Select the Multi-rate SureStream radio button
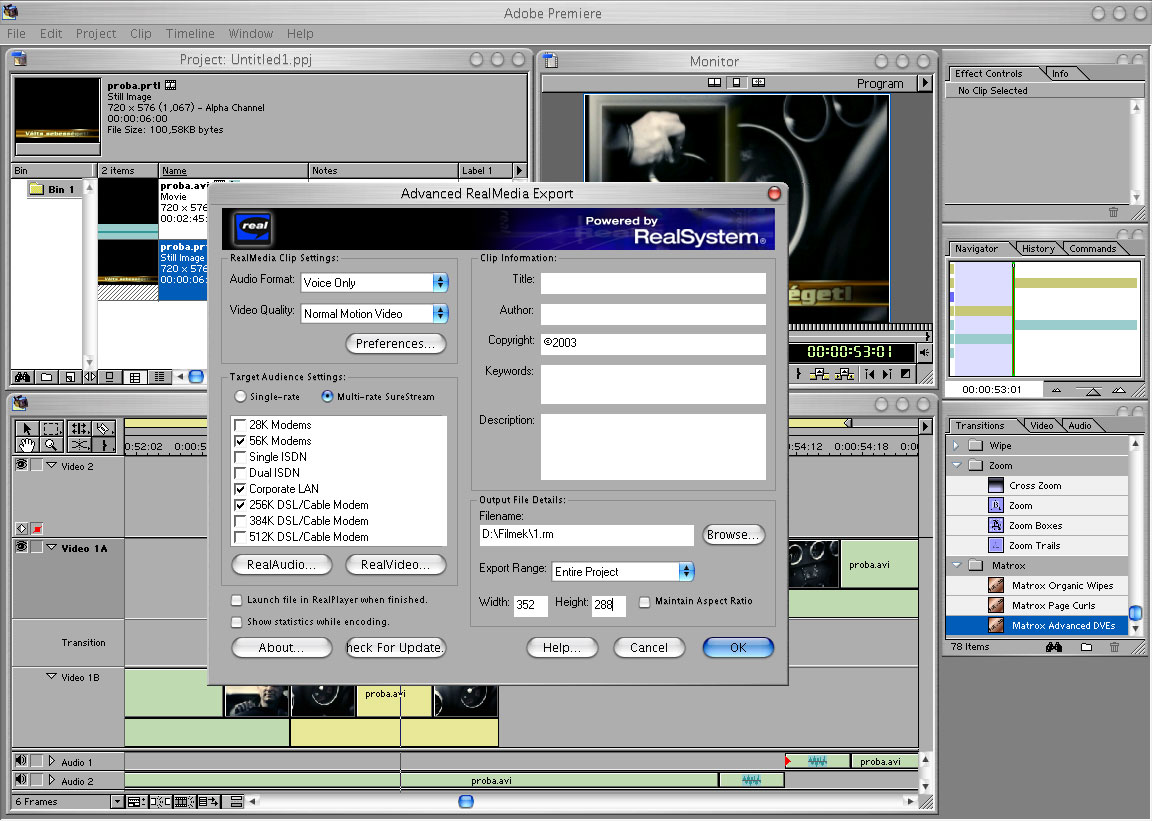Image resolution: width=1152 pixels, height=821 pixels. [x=327, y=396]
